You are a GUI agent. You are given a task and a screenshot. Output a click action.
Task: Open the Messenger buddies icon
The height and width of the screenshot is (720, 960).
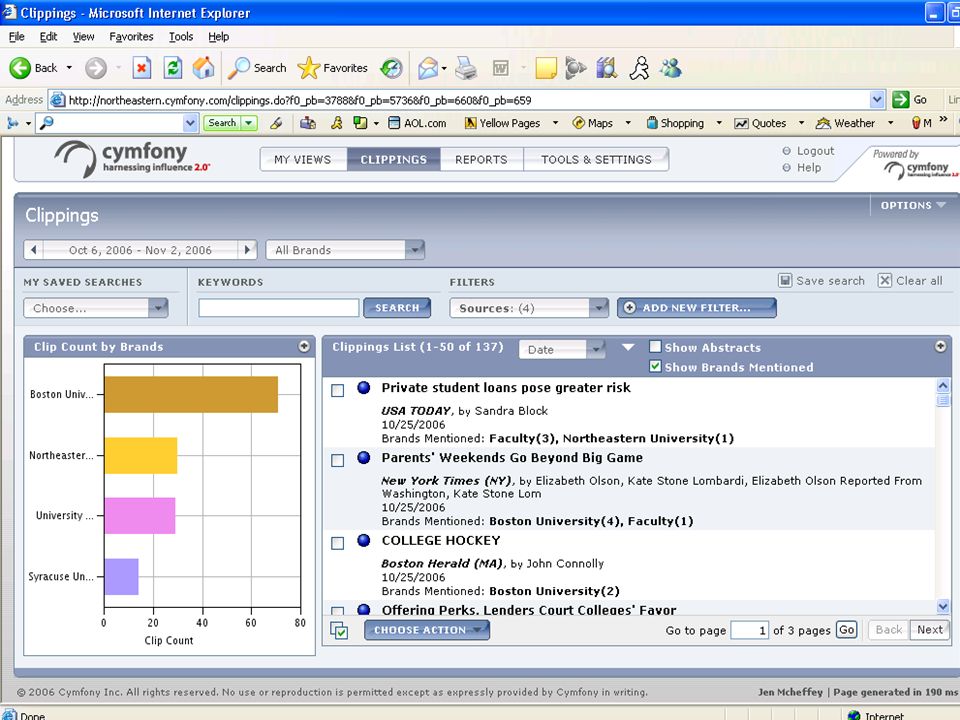[x=671, y=68]
